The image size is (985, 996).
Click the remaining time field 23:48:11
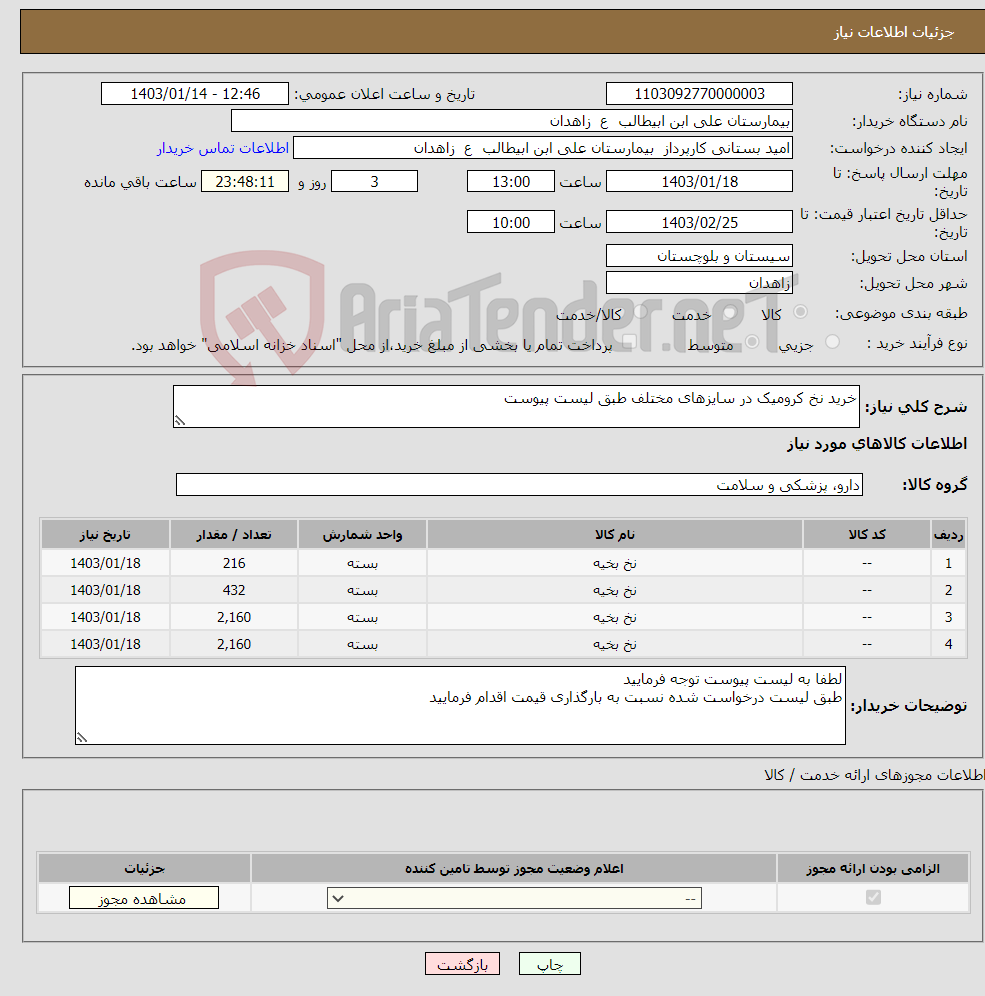point(245,181)
